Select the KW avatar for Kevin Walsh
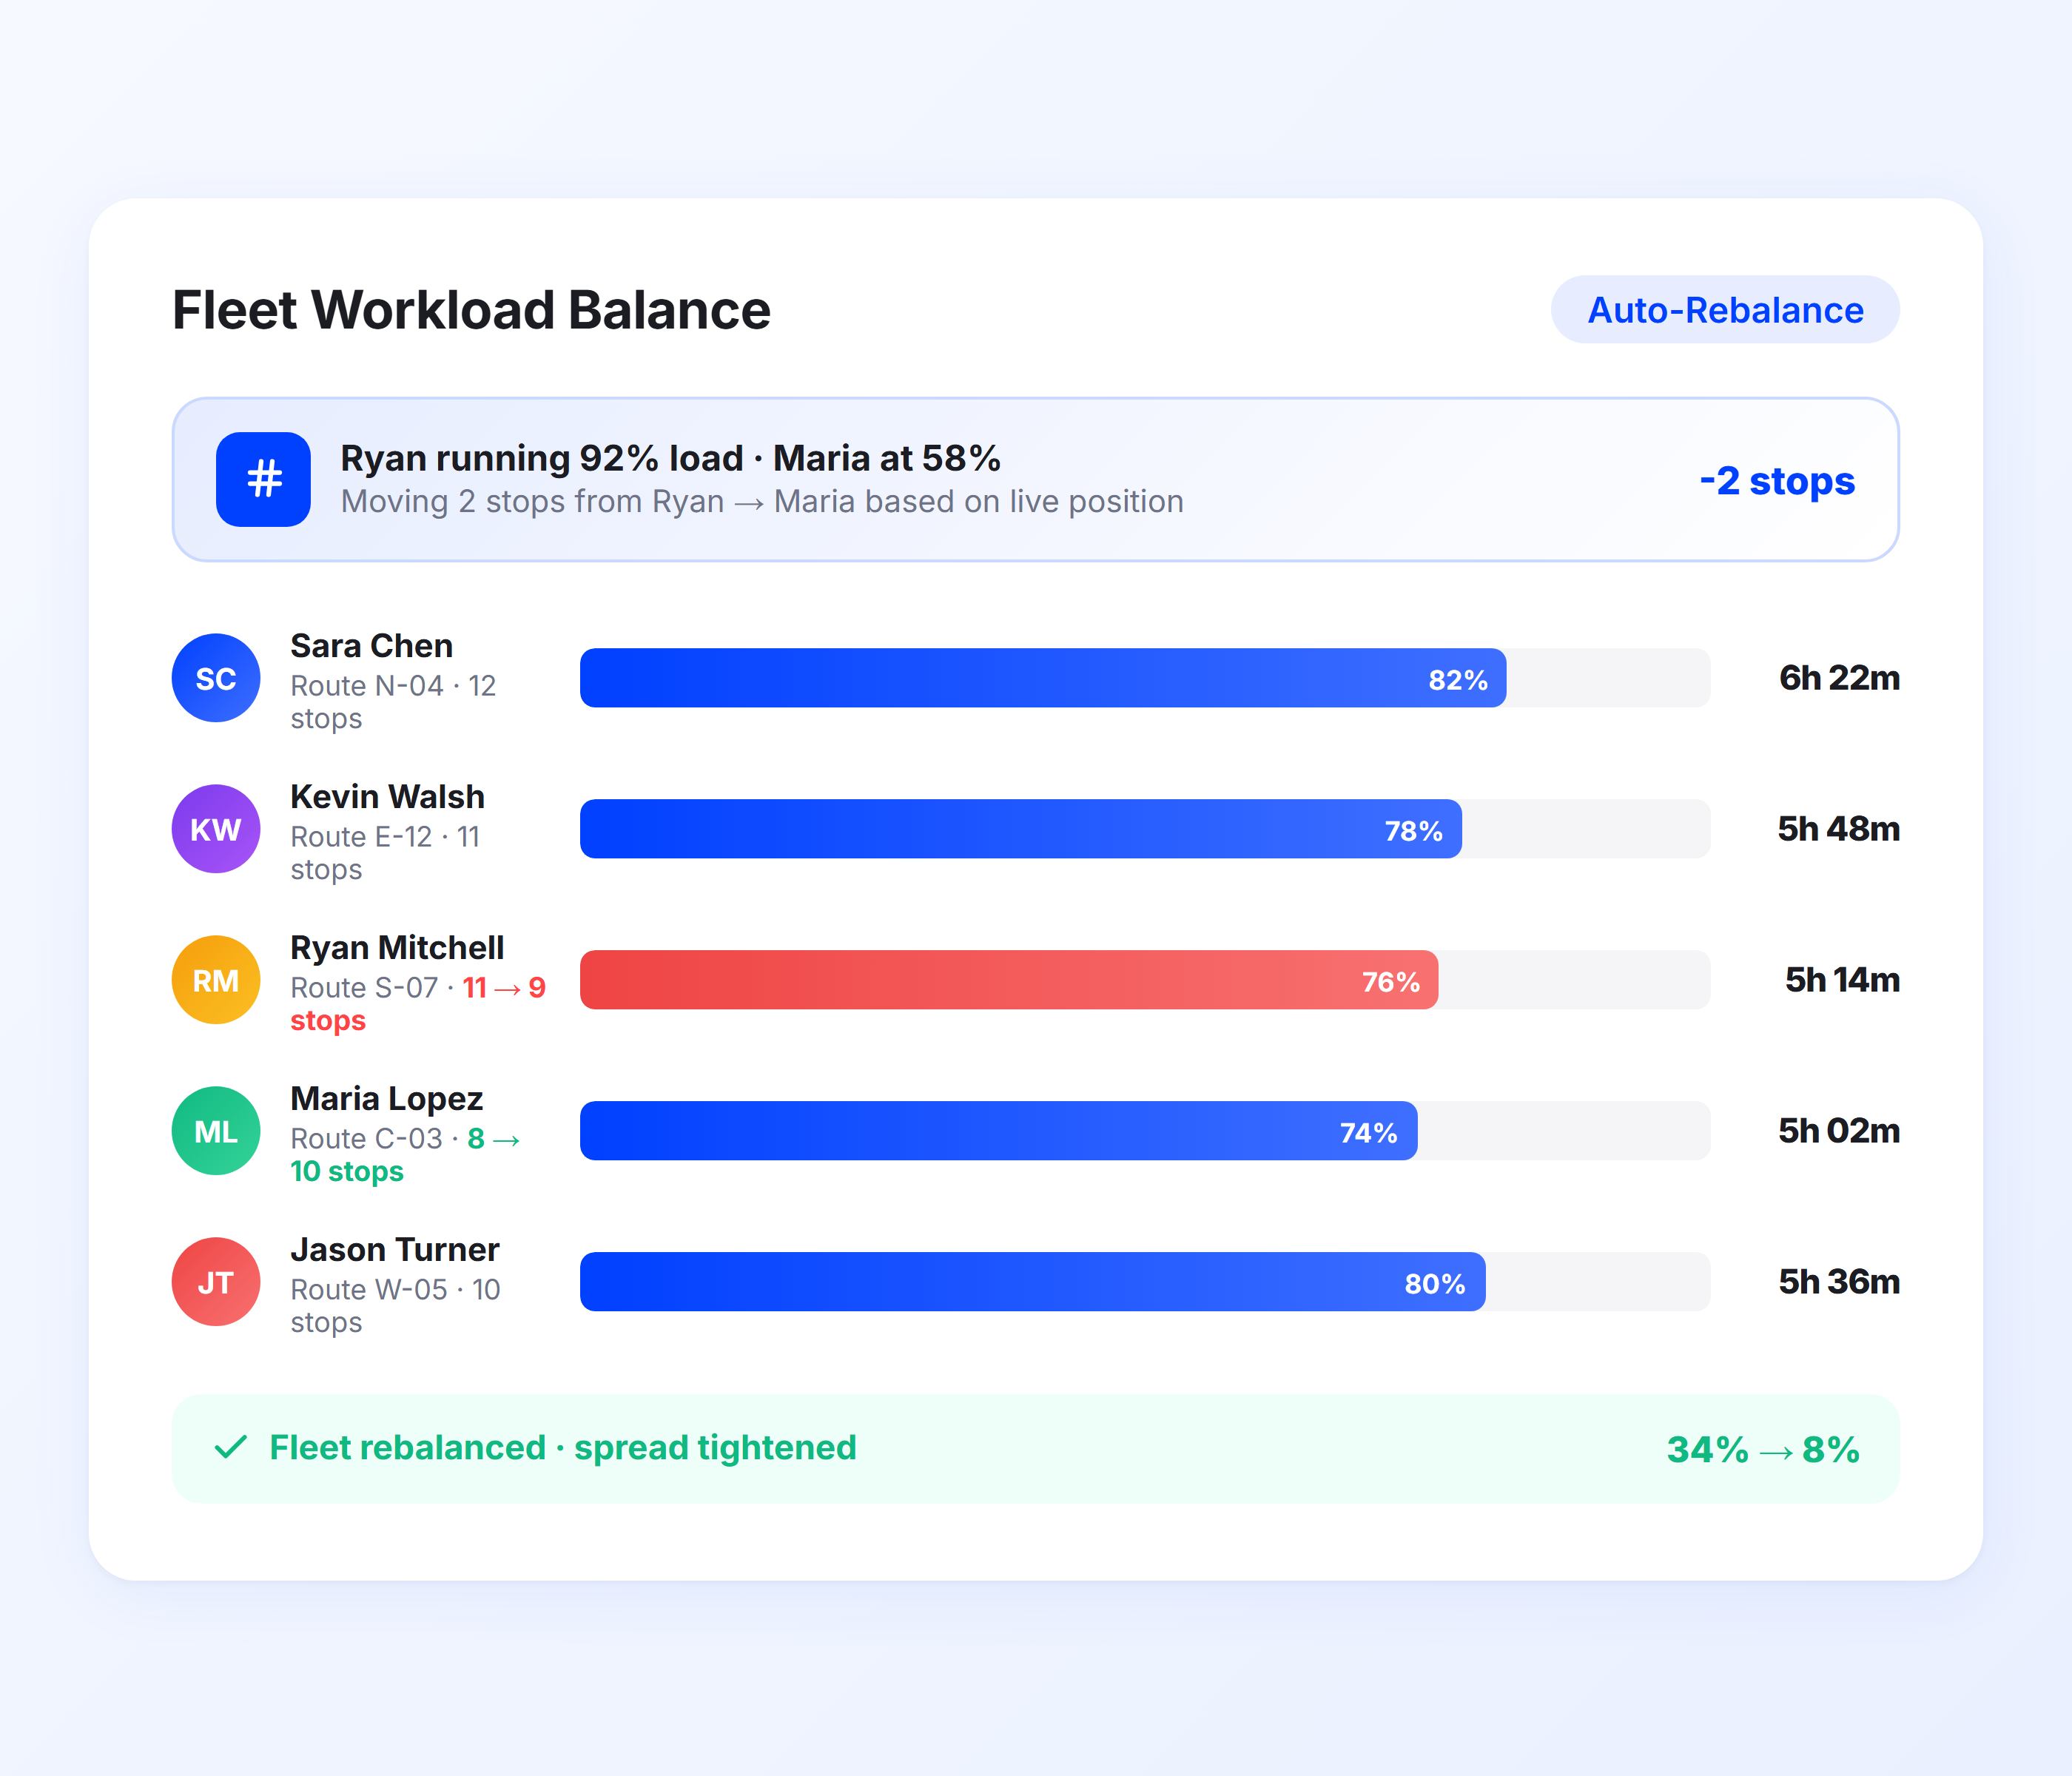The height and width of the screenshot is (1776, 2072). (216, 829)
